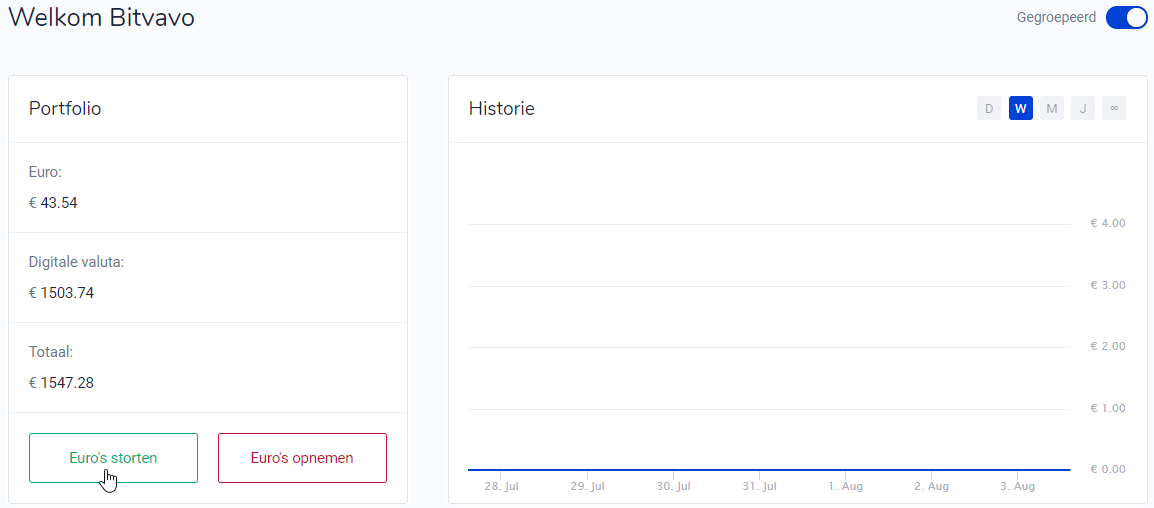
Task: Toggle the Gegroepeerd switch
Action: click(1126, 18)
